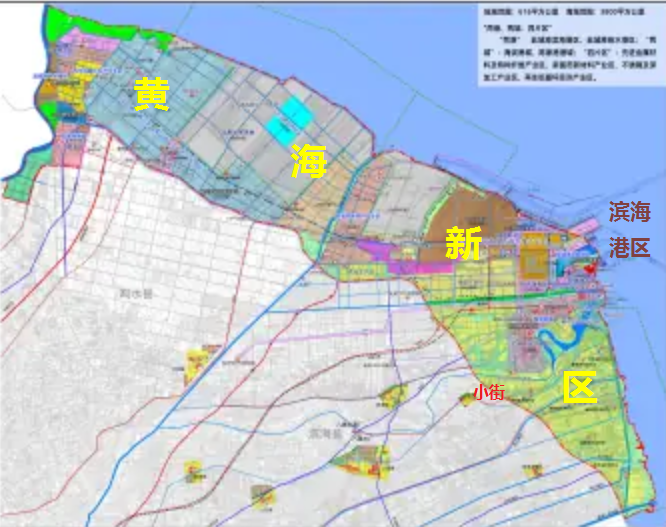The image size is (666, 527).
Task: Click the large yellow 区 character
Action: tap(579, 387)
